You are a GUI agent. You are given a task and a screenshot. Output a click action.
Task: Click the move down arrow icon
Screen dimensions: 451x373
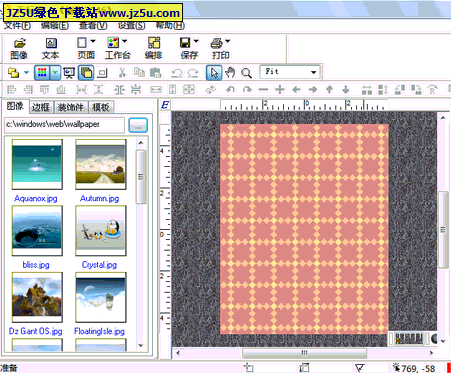pos(346,89)
